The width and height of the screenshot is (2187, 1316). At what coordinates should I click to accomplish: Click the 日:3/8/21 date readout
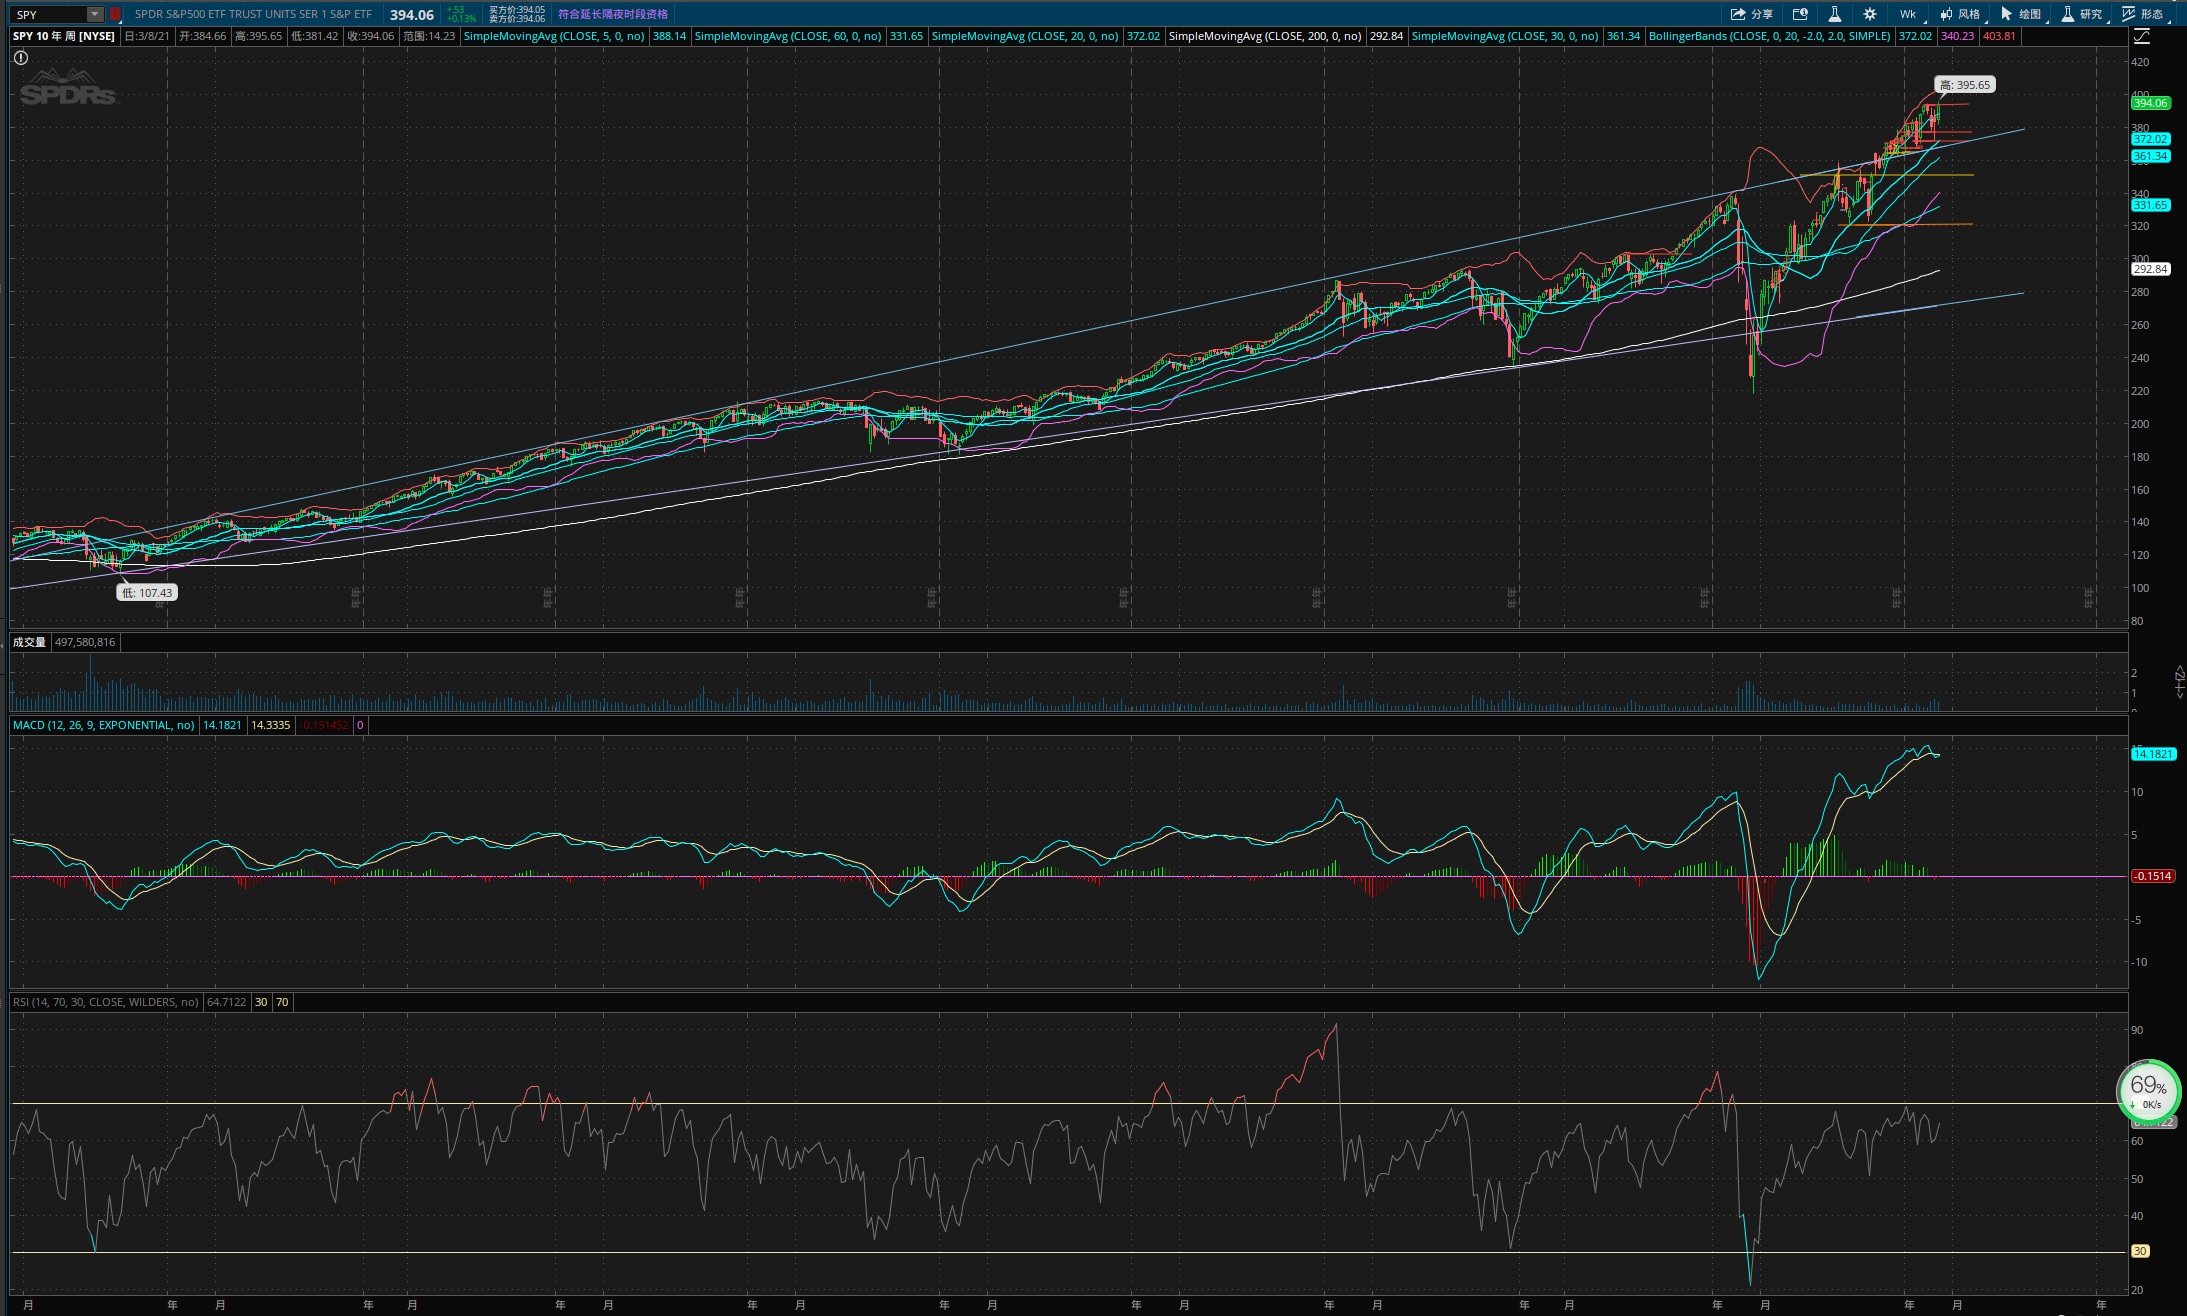click(x=146, y=36)
